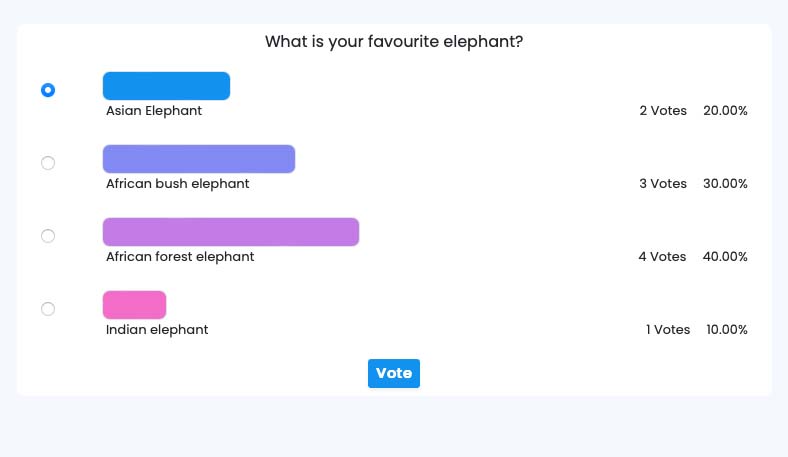Click the 3 Votes count

pos(663,184)
